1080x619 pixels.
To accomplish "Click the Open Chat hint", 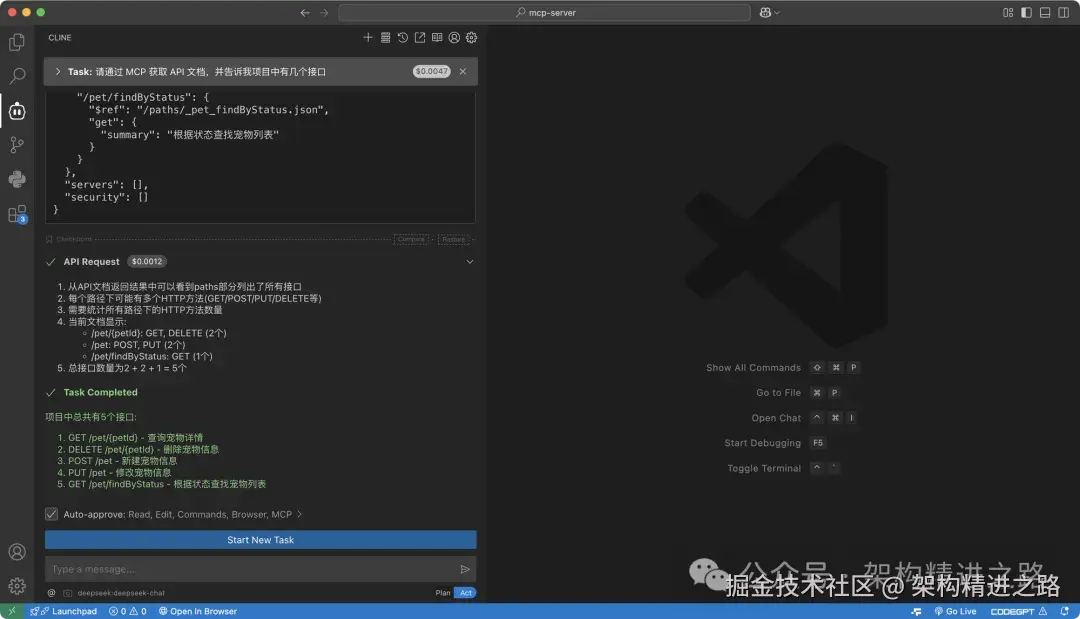I will tap(776, 418).
